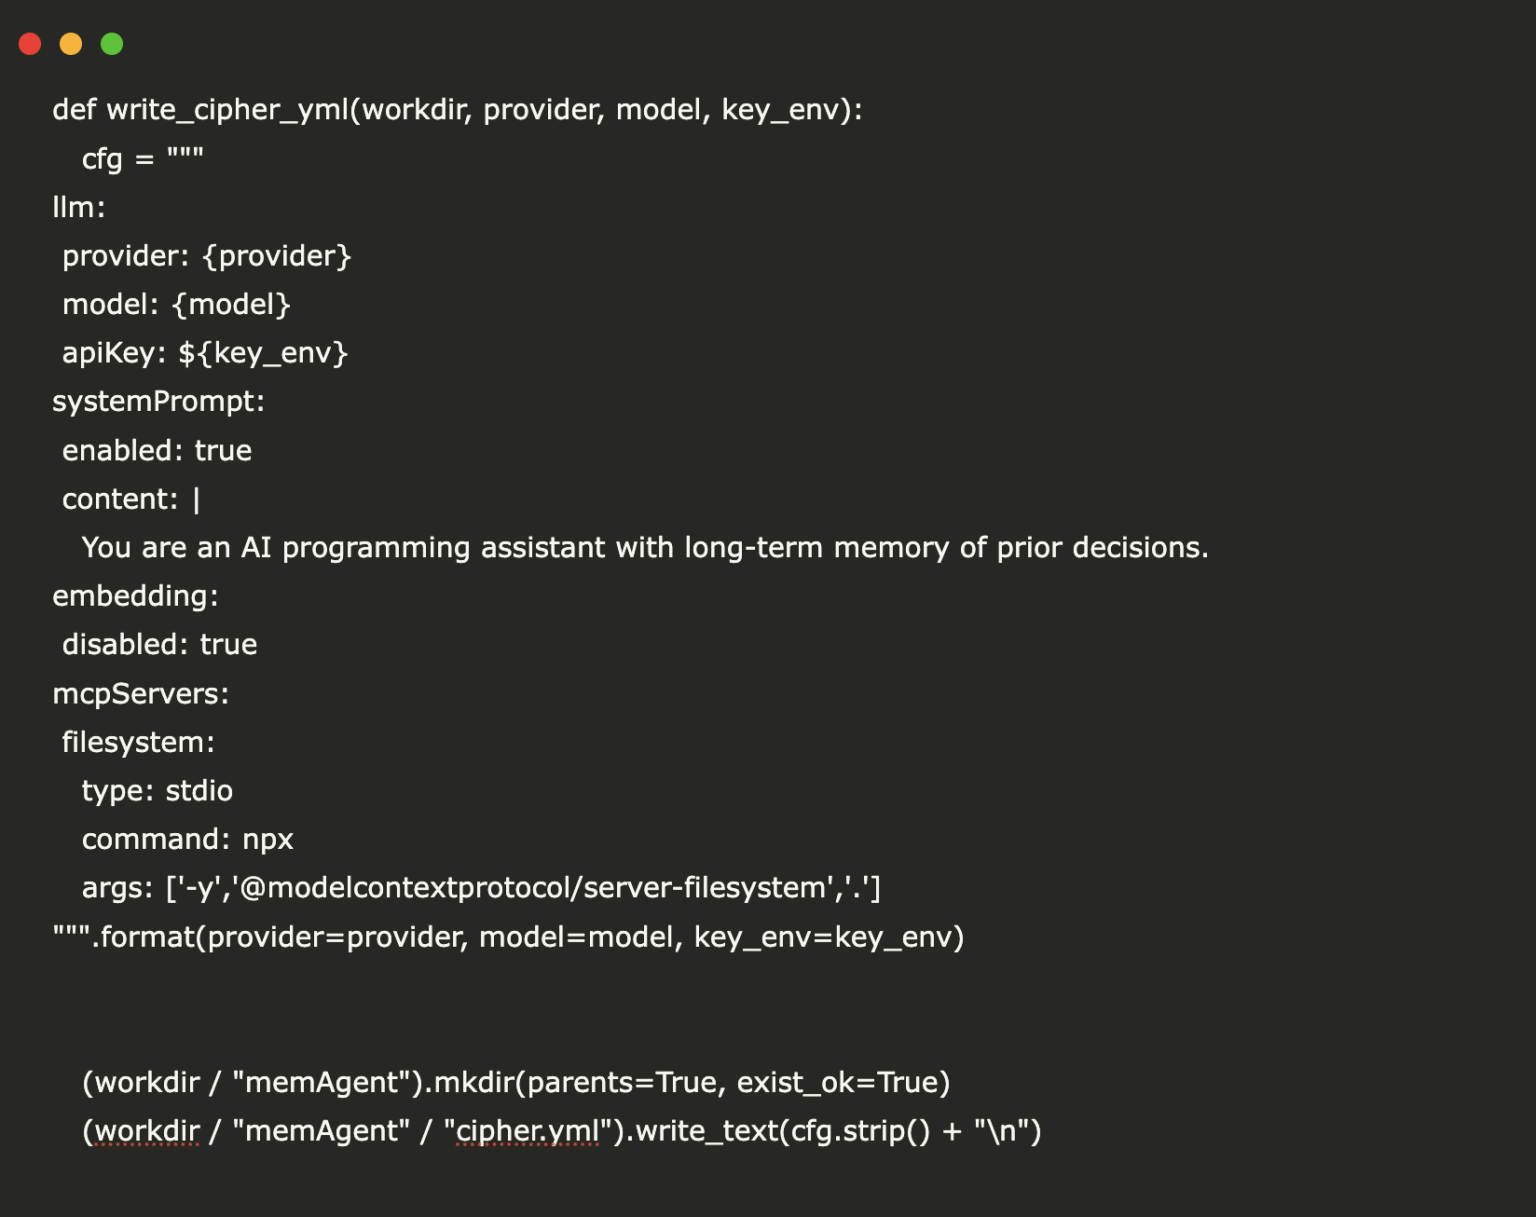Place cursor on the cfg variable assignment
The width and height of the screenshot is (1536, 1217).
coord(102,159)
